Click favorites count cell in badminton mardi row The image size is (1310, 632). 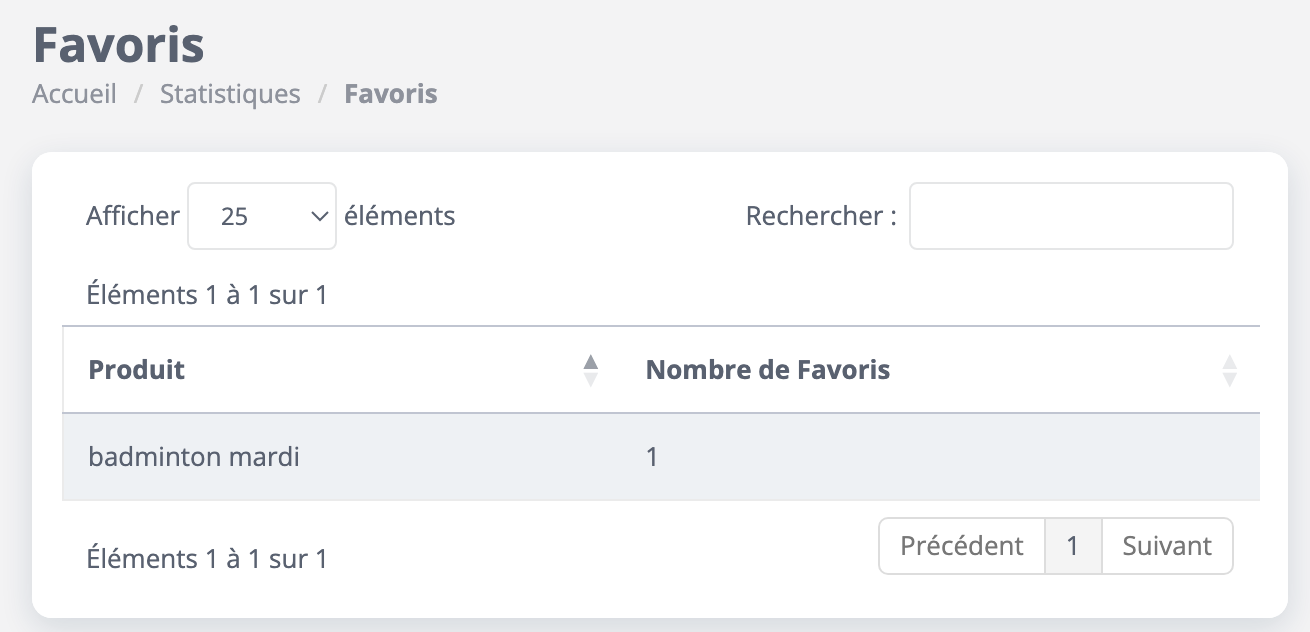point(652,458)
